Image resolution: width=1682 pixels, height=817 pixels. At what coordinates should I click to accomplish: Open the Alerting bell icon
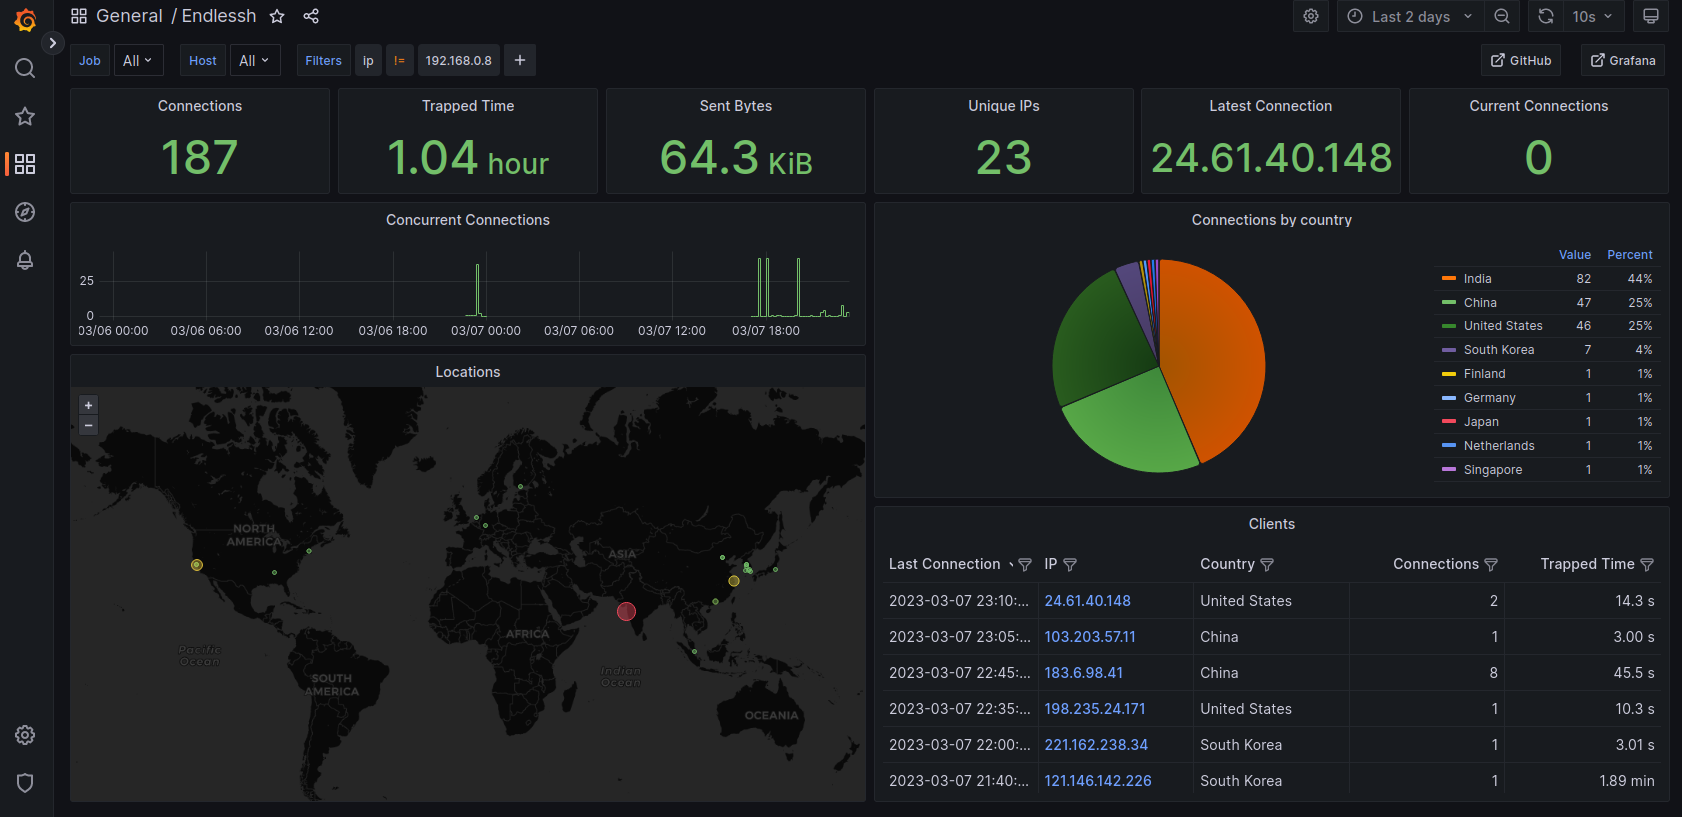(25, 260)
